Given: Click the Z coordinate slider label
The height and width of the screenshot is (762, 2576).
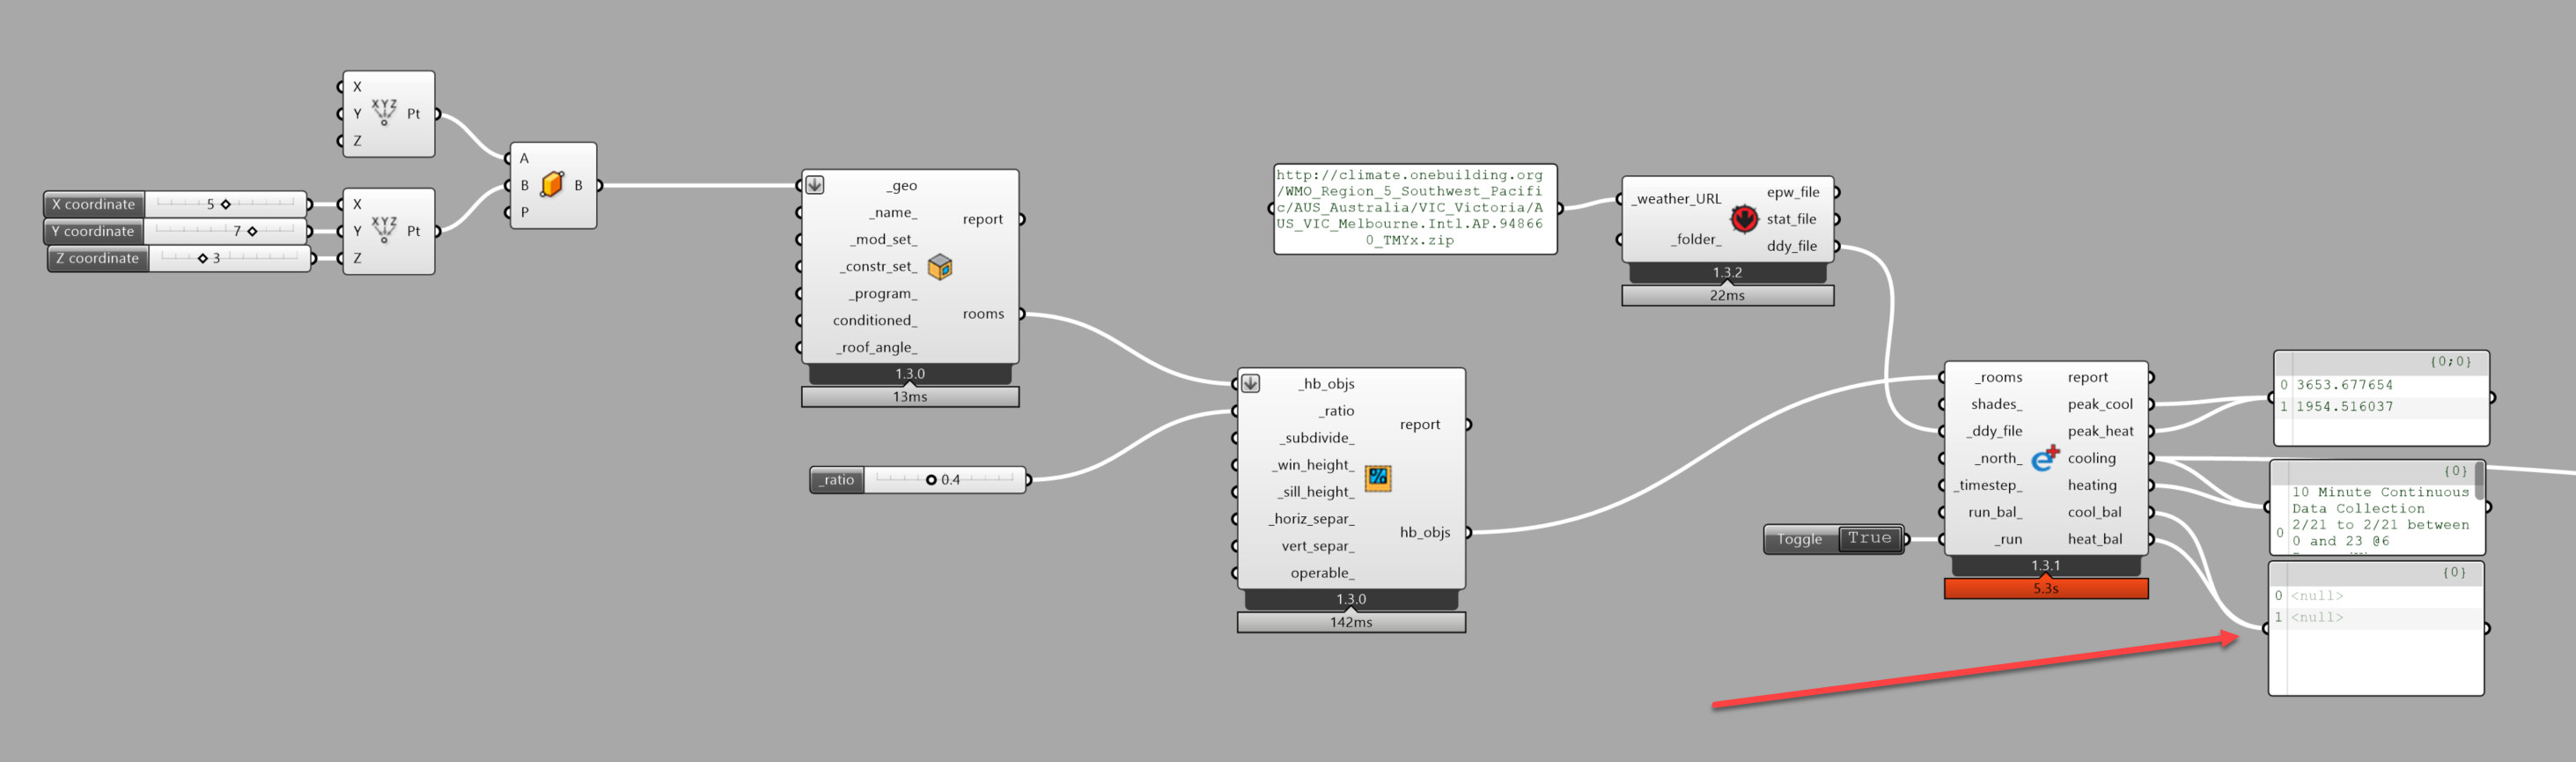Looking at the screenshot, I should pyautogui.click(x=97, y=258).
